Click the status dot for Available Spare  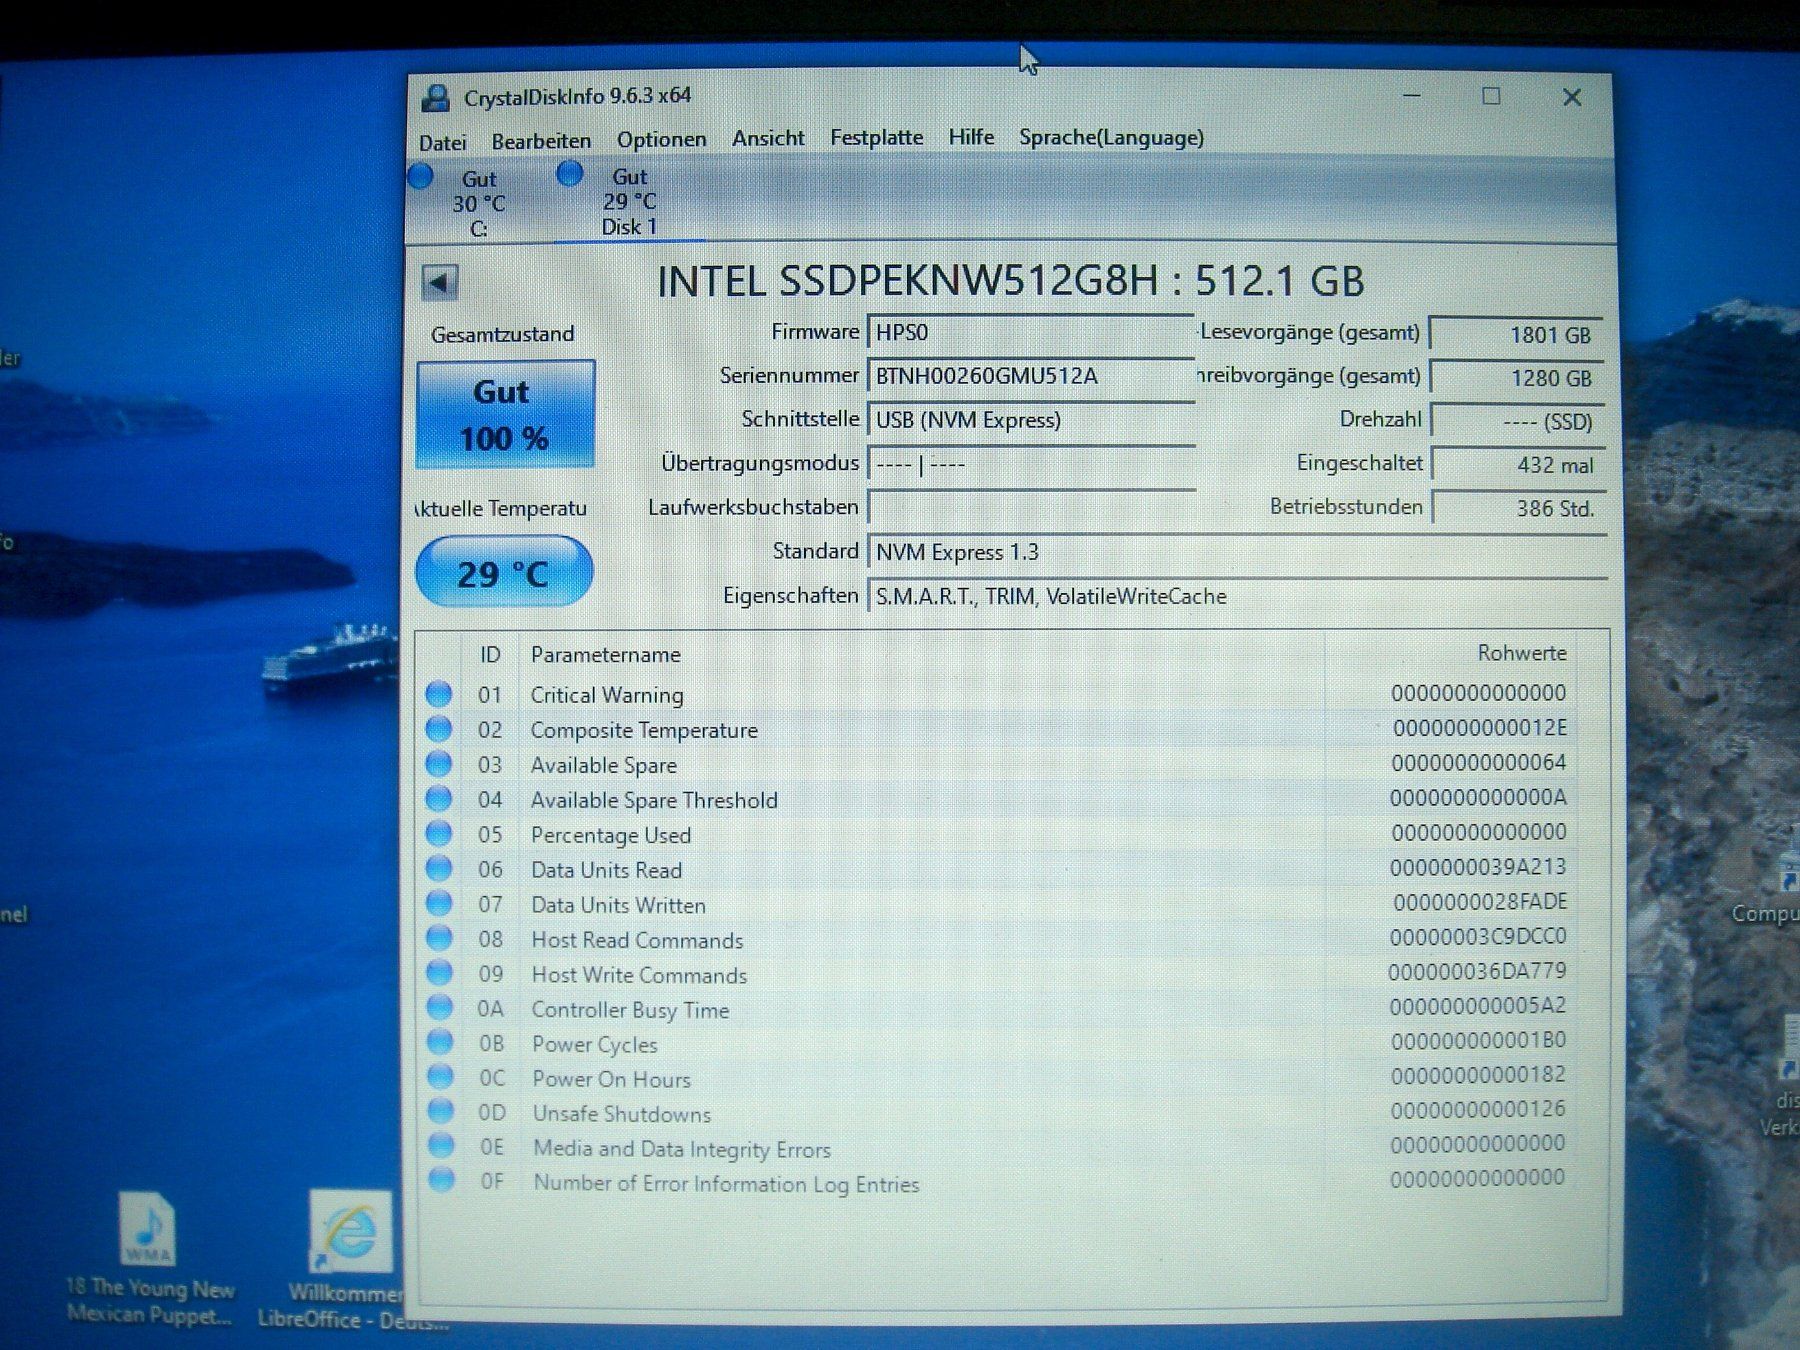pos(440,763)
